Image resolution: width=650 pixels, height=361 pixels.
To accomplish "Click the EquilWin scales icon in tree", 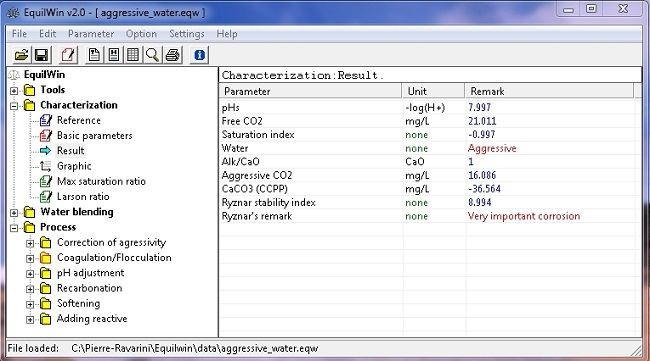I will pos(14,75).
